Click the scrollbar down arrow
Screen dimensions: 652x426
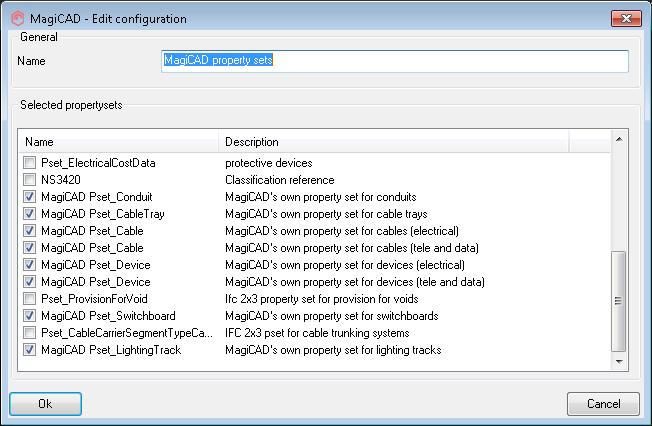tap(619, 362)
